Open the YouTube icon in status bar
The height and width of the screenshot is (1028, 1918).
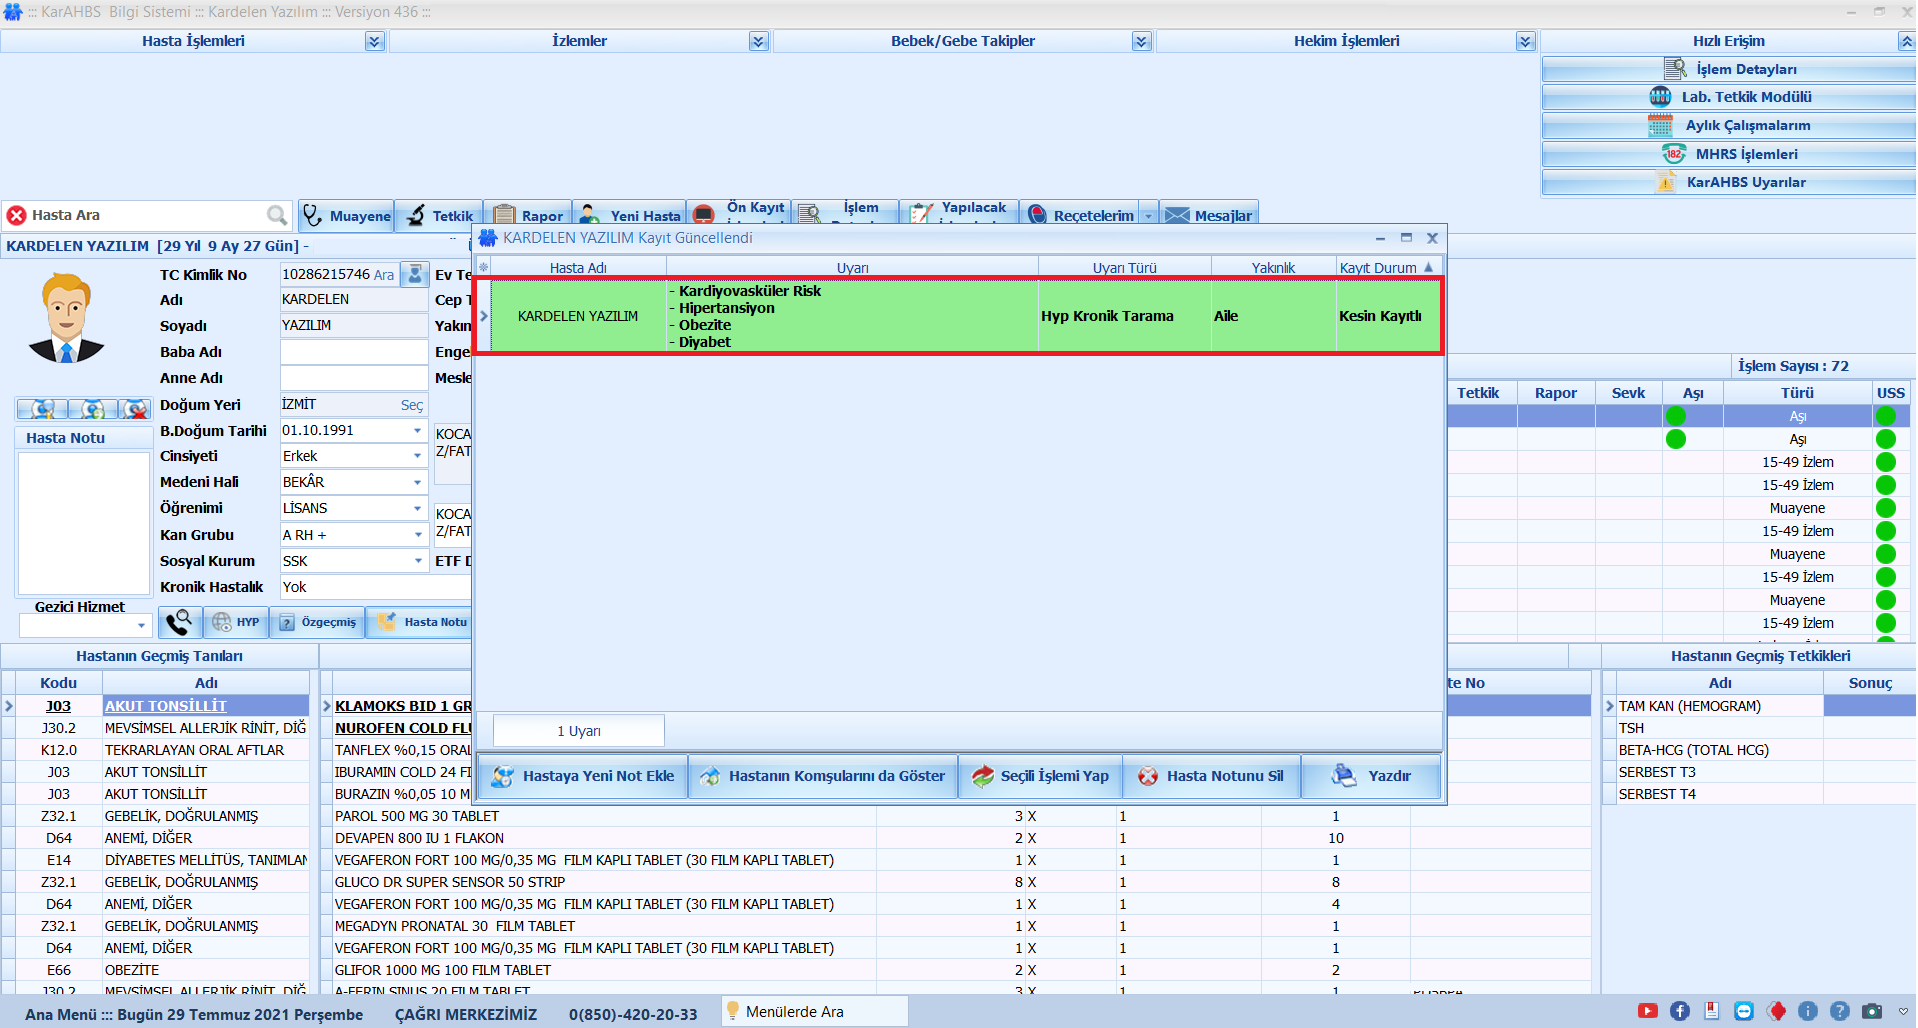(1648, 1011)
